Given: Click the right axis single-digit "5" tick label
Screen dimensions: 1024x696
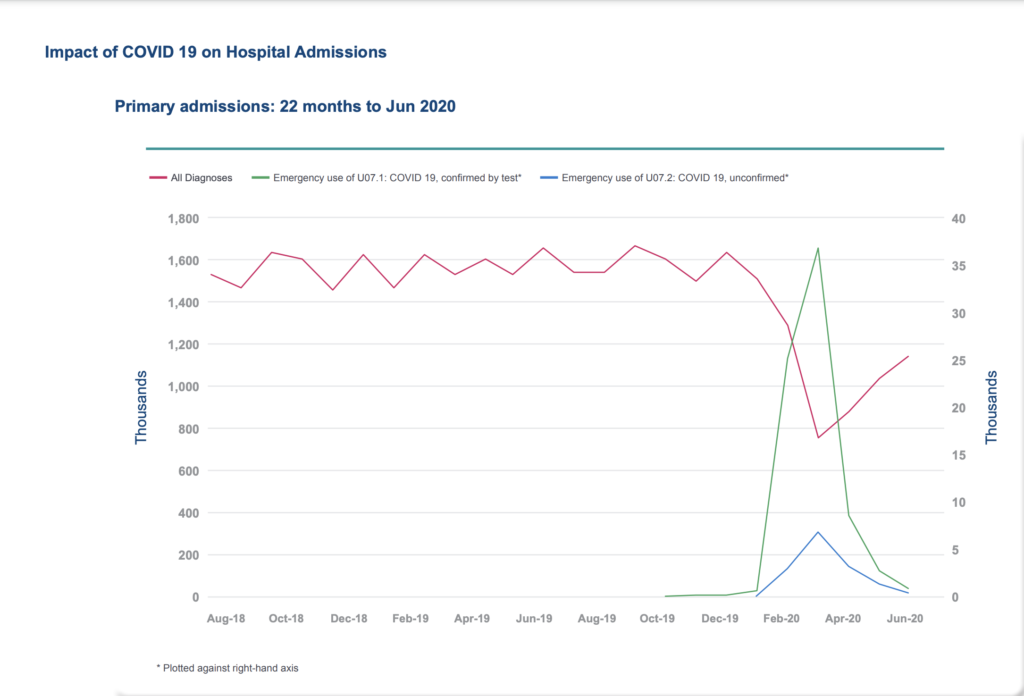Looking at the screenshot, I should (x=955, y=550).
